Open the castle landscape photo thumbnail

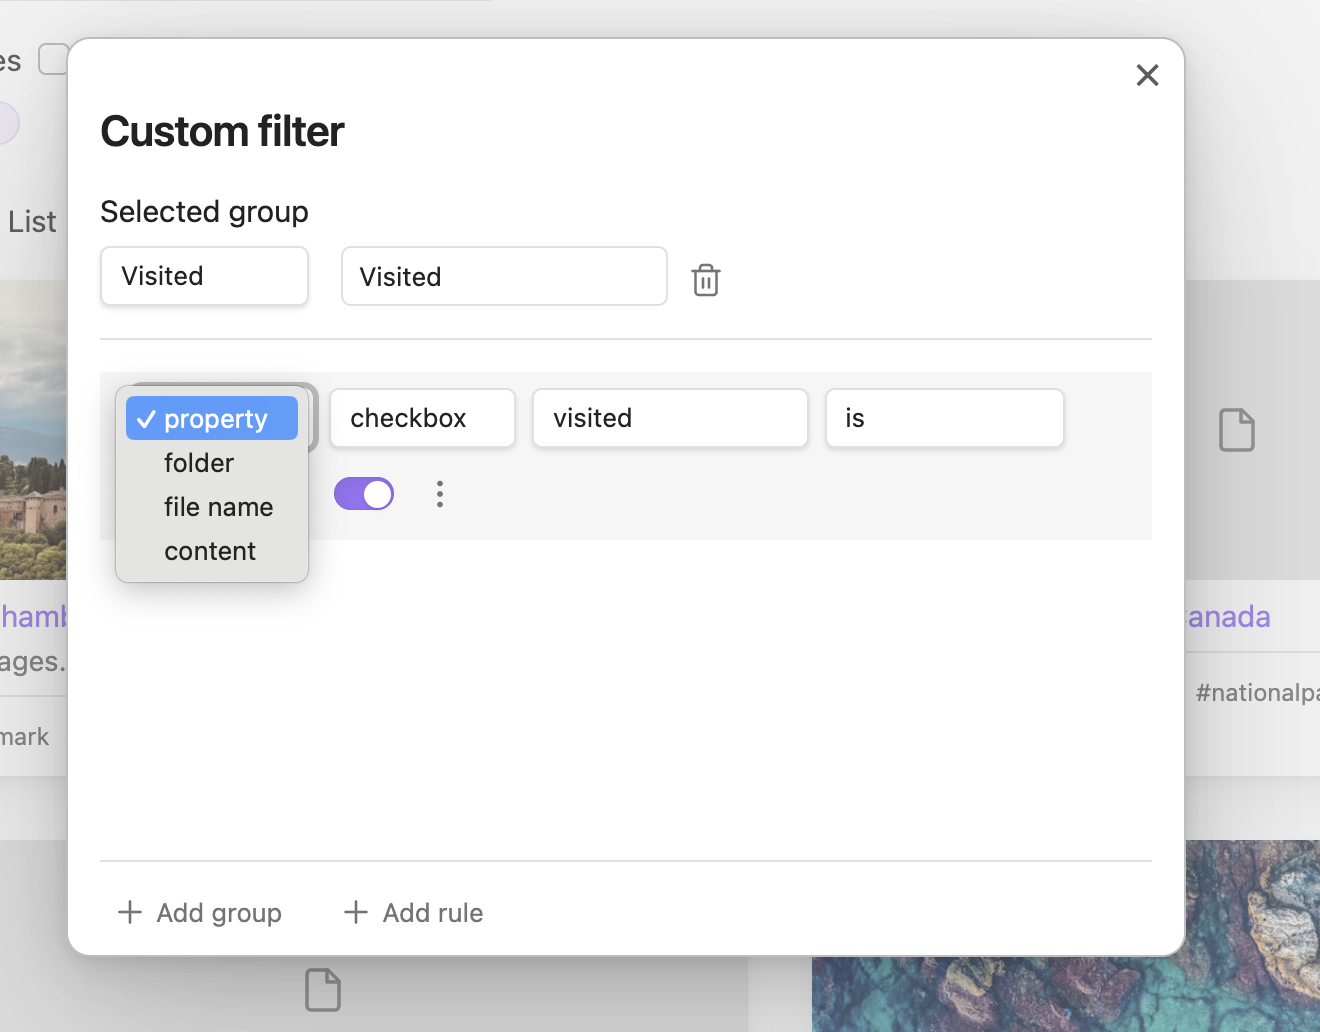pyautogui.click(x=33, y=430)
